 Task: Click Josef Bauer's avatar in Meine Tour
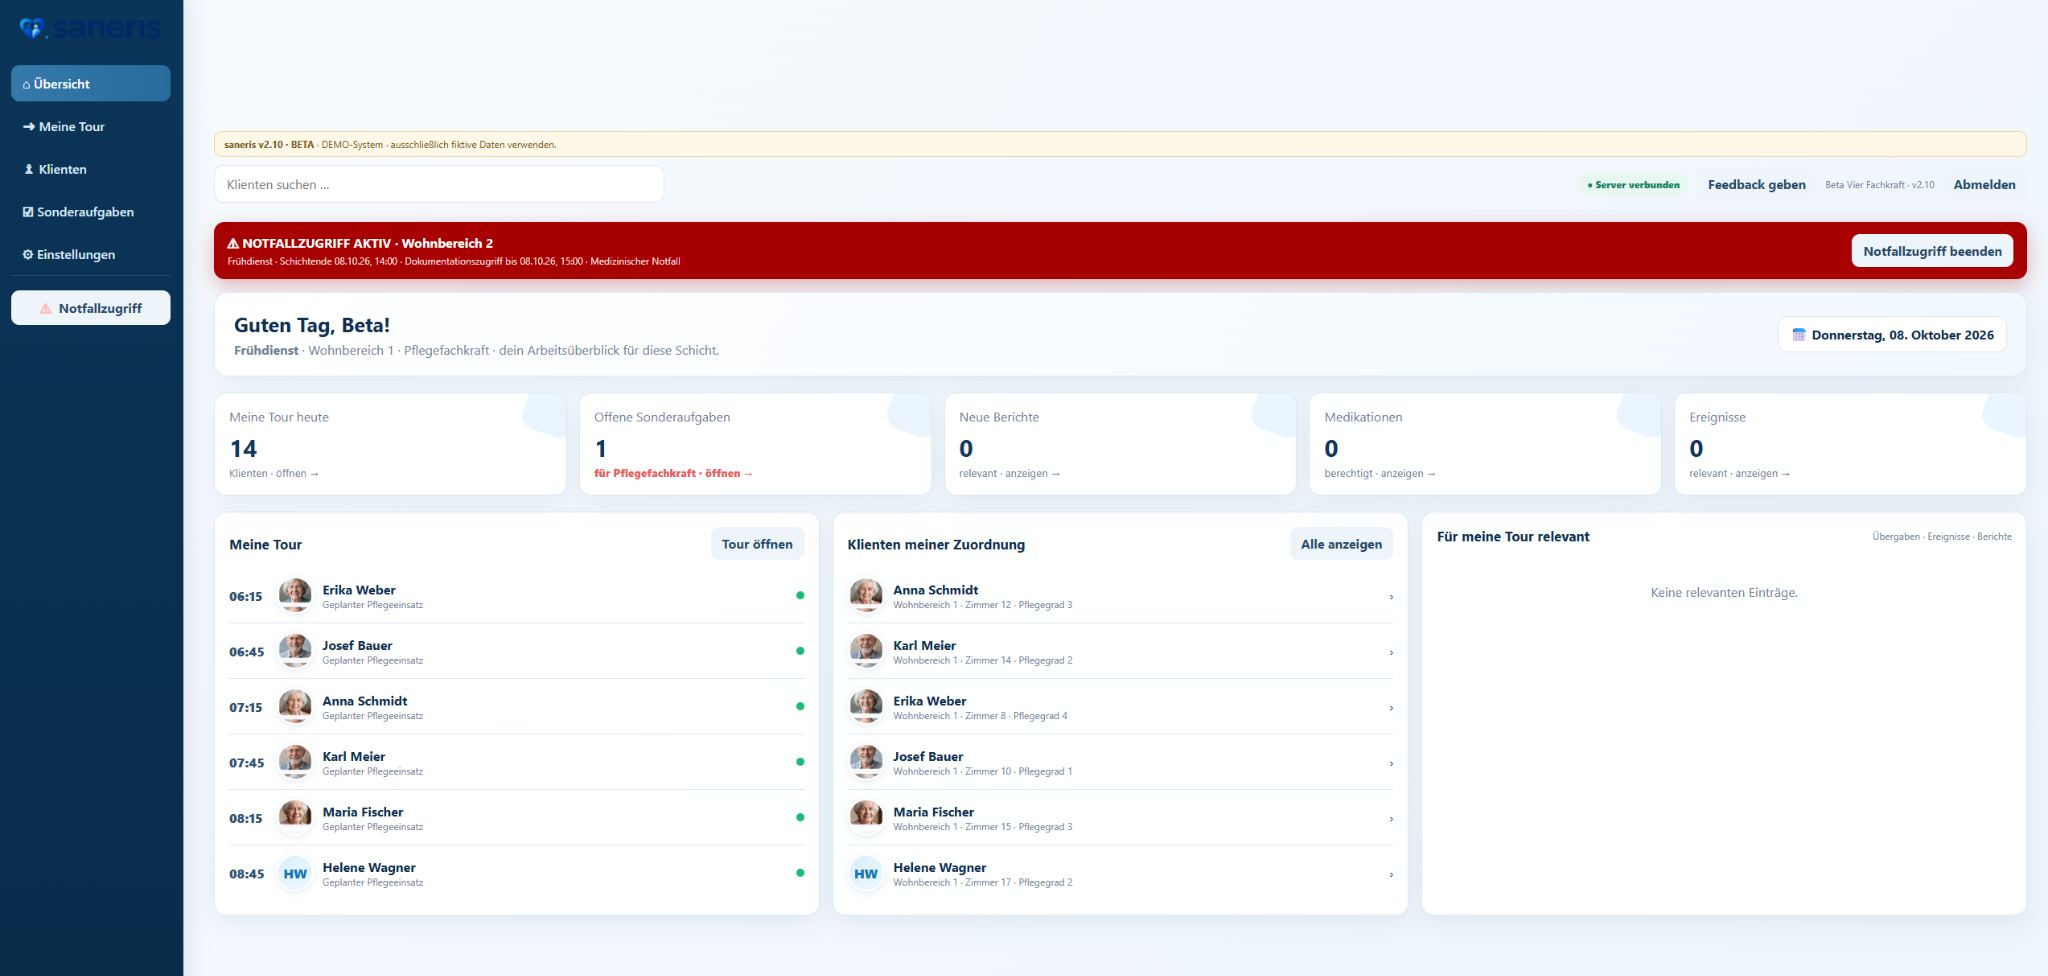point(295,651)
